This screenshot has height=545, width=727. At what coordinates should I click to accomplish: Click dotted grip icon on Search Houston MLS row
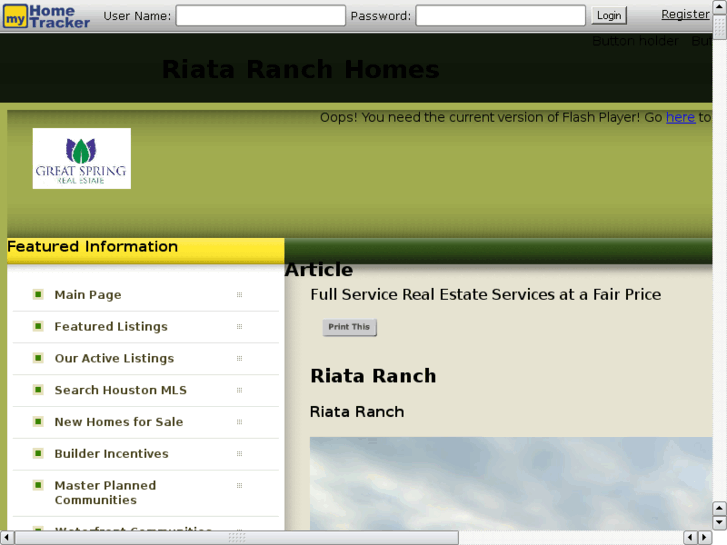[239, 390]
